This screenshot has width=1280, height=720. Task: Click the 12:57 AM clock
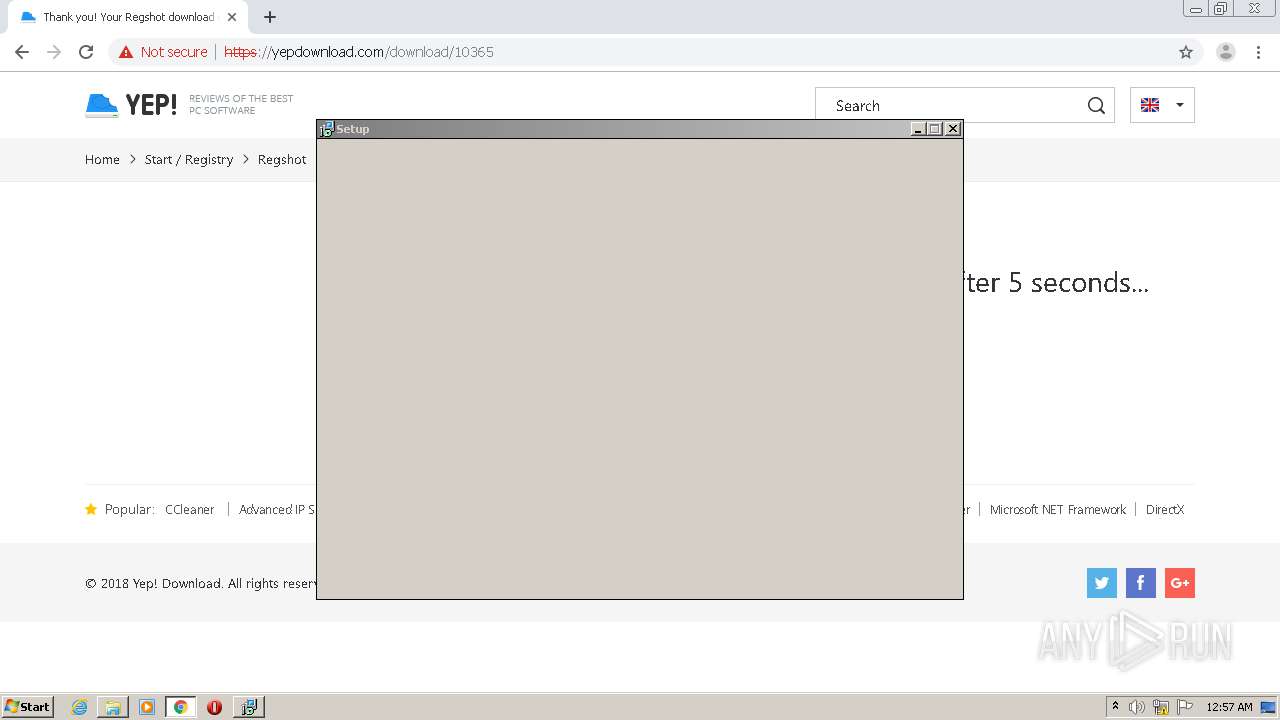click(1229, 707)
